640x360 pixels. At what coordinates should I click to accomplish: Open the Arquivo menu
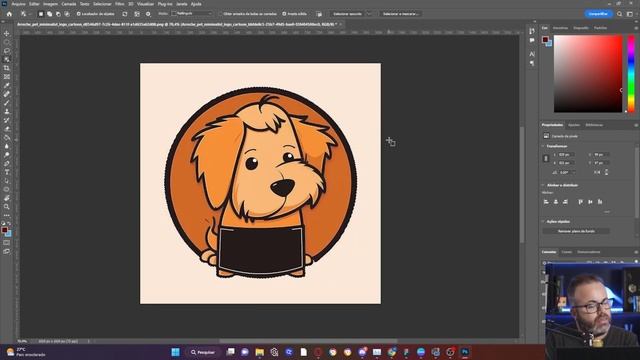pos(18,4)
